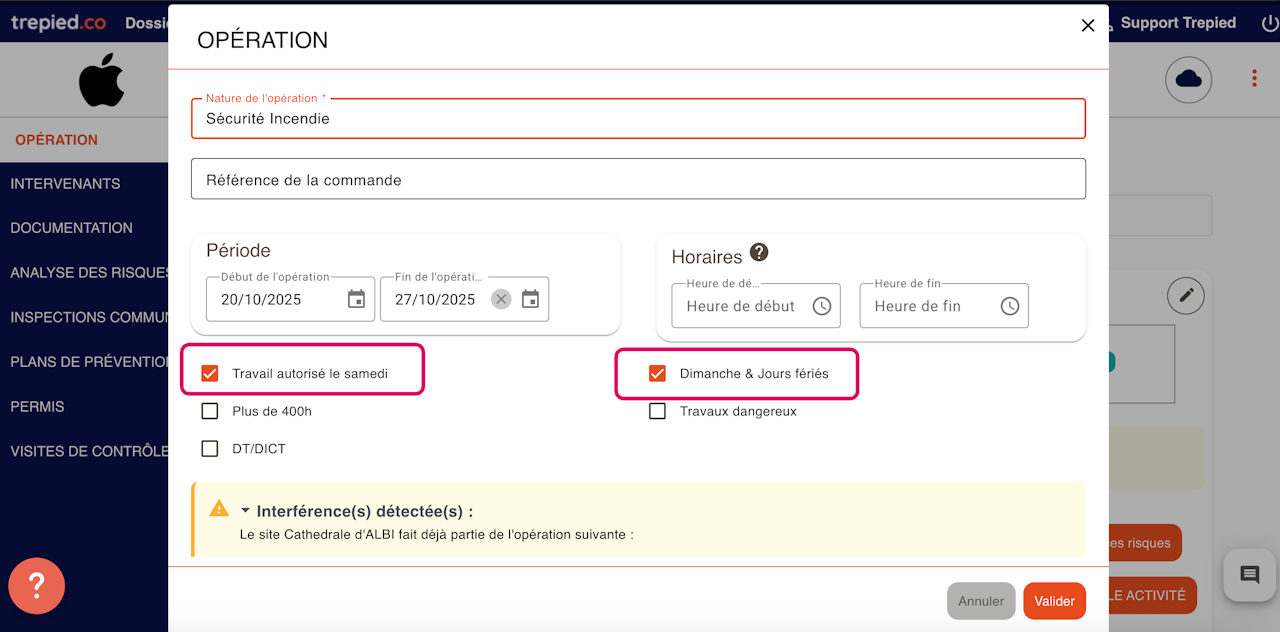Click the pencil edit icon
The image size is (1280, 632).
tap(1186, 295)
